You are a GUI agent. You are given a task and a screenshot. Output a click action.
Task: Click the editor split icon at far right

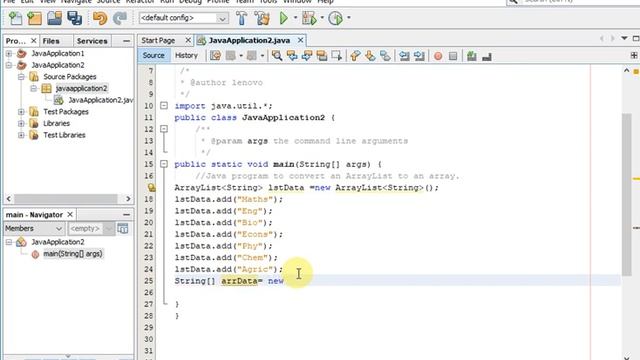[634, 55]
